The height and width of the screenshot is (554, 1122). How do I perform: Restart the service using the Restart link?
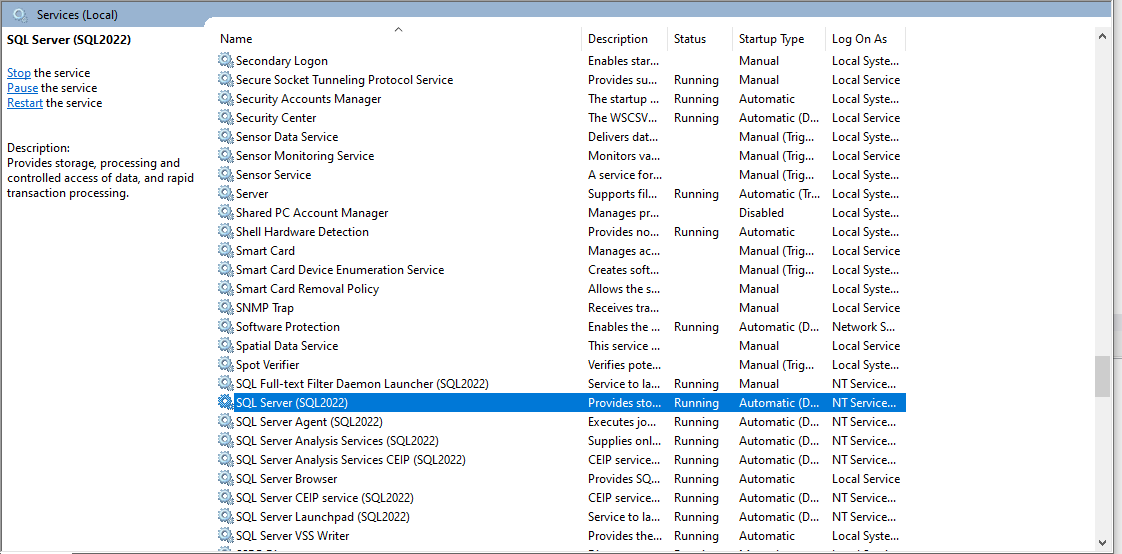(x=25, y=103)
